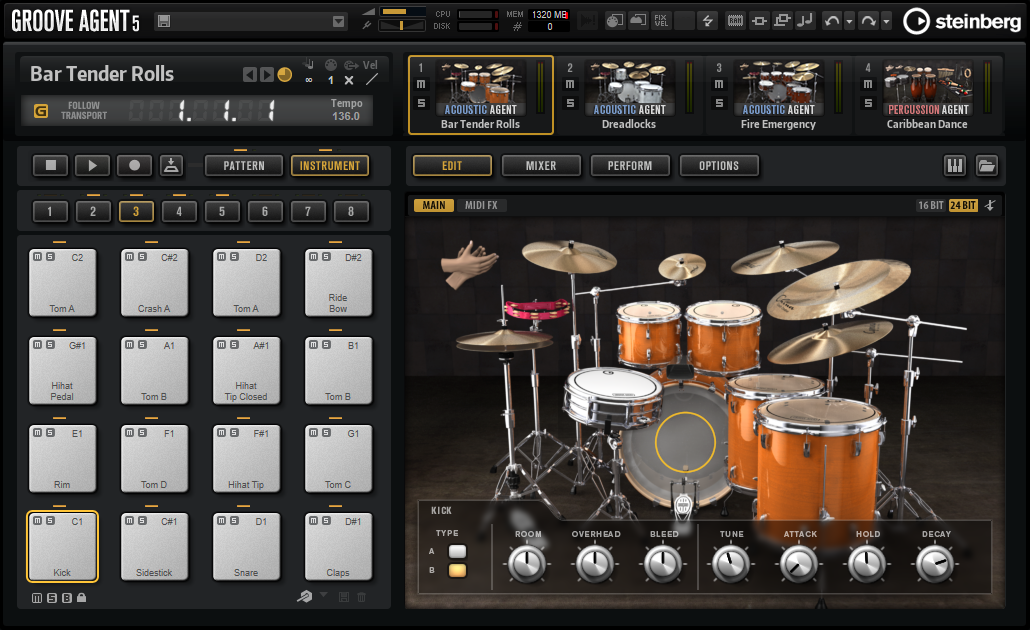Click the undo arrow icon
Viewport: 1030px width, 630px height.
click(832, 21)
